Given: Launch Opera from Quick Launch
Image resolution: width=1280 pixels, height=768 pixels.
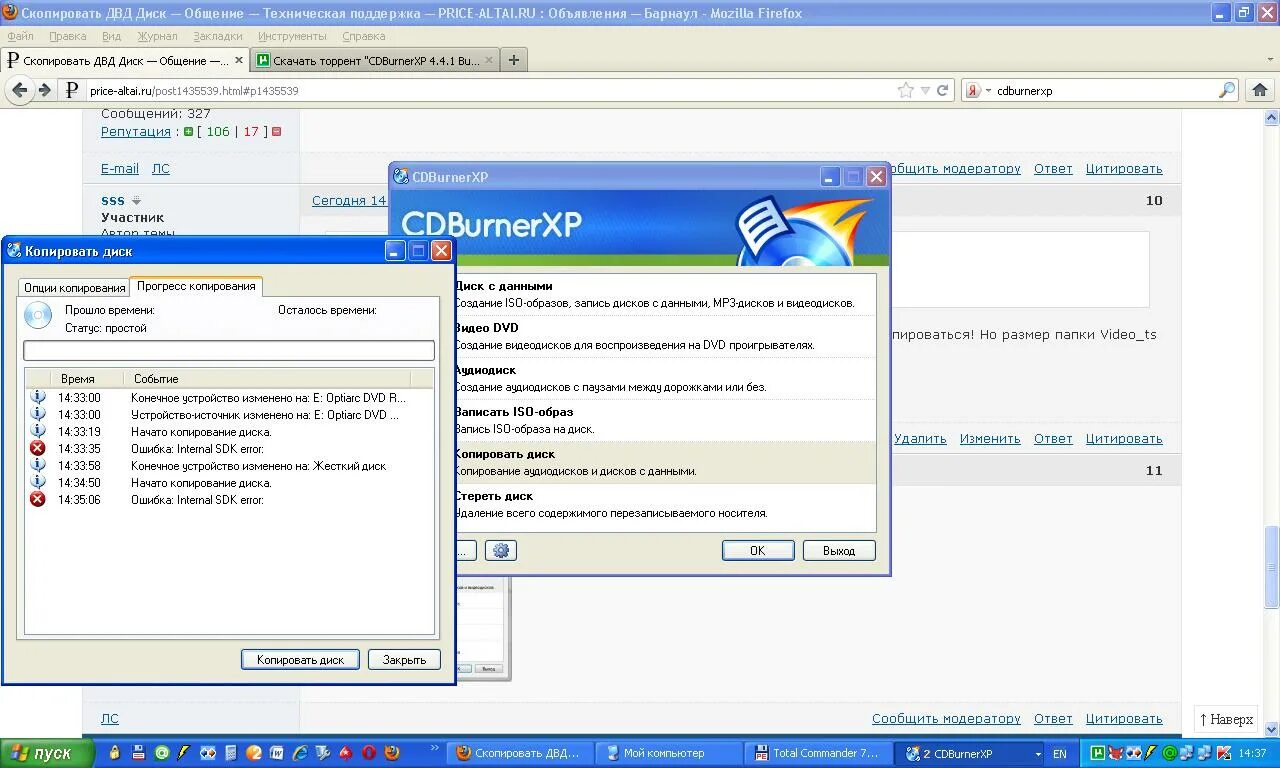Looking at the screenshot, I should tap(369, 753).
